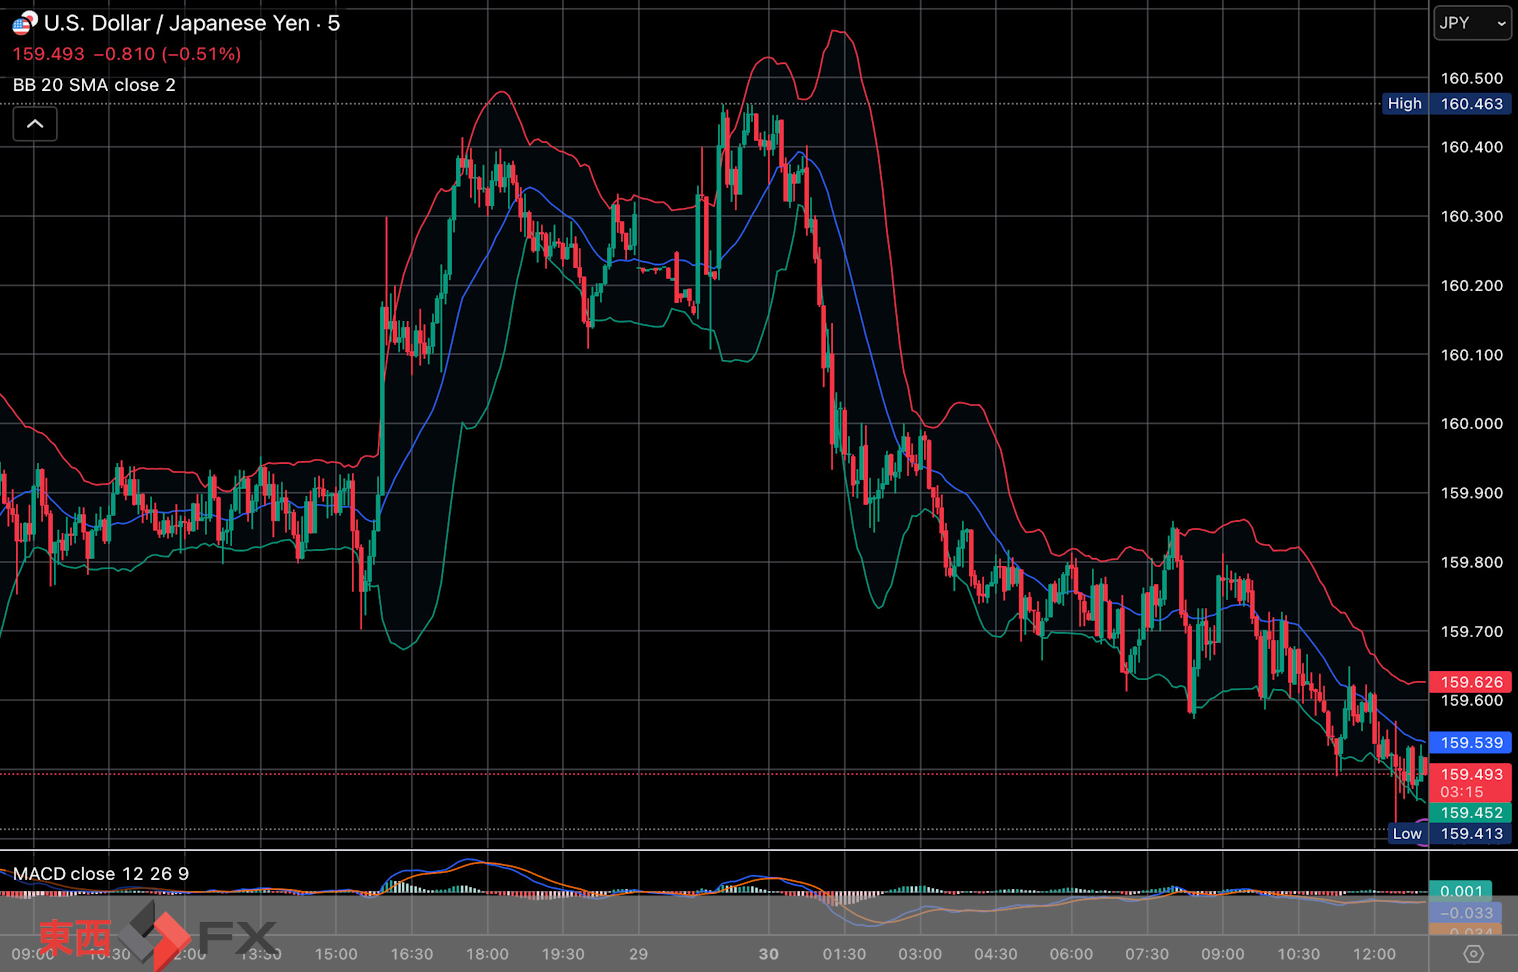Click the blue 159.539 BB basis label

(x=1470, y=743)
